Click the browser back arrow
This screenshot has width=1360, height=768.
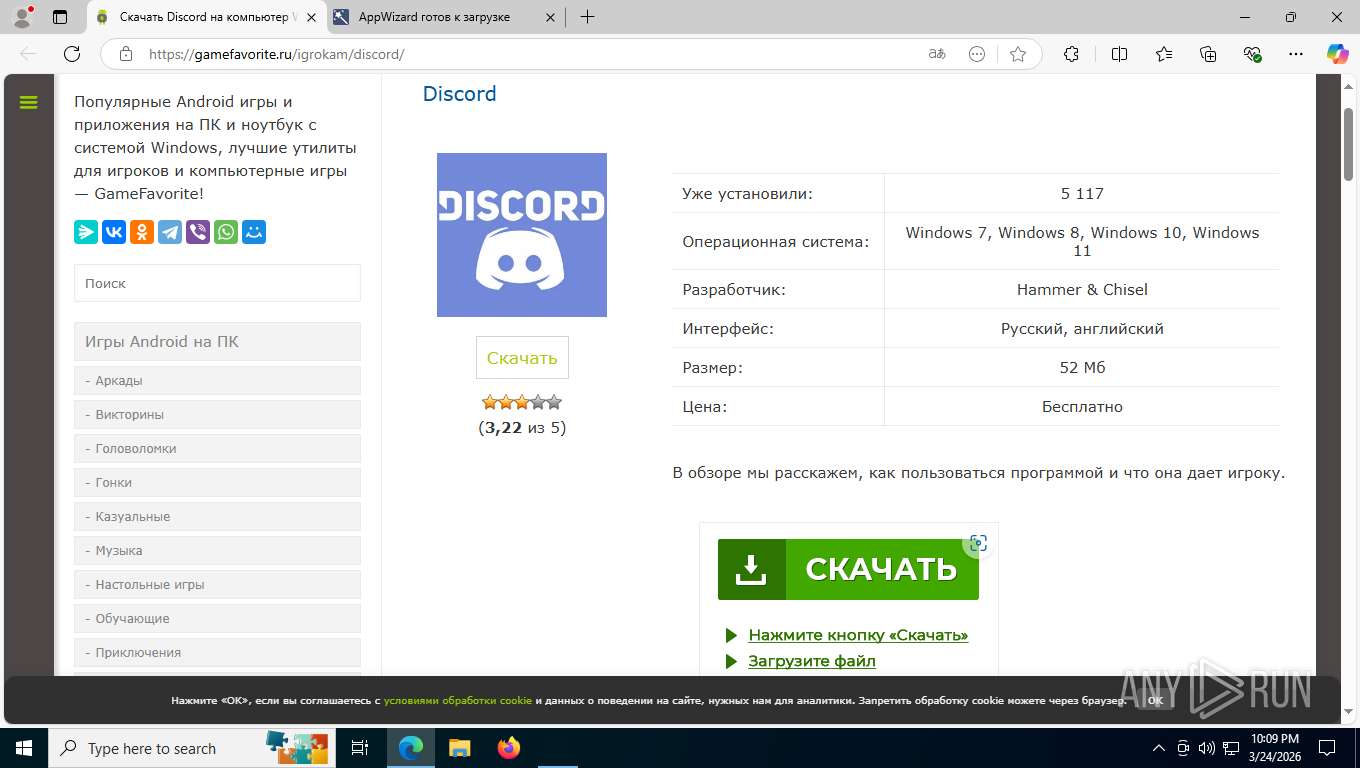tap(28, 54)
